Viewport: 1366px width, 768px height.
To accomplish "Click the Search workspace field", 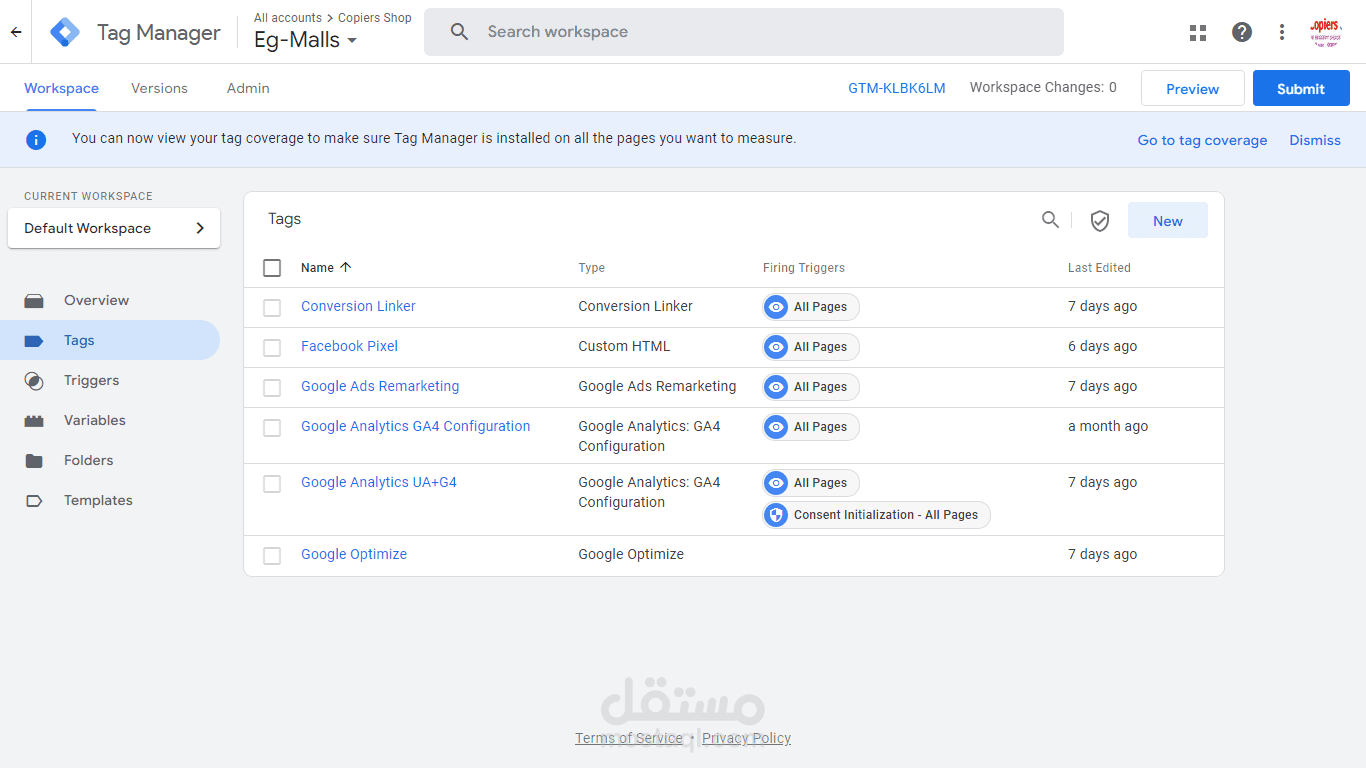I will (744, 32).
